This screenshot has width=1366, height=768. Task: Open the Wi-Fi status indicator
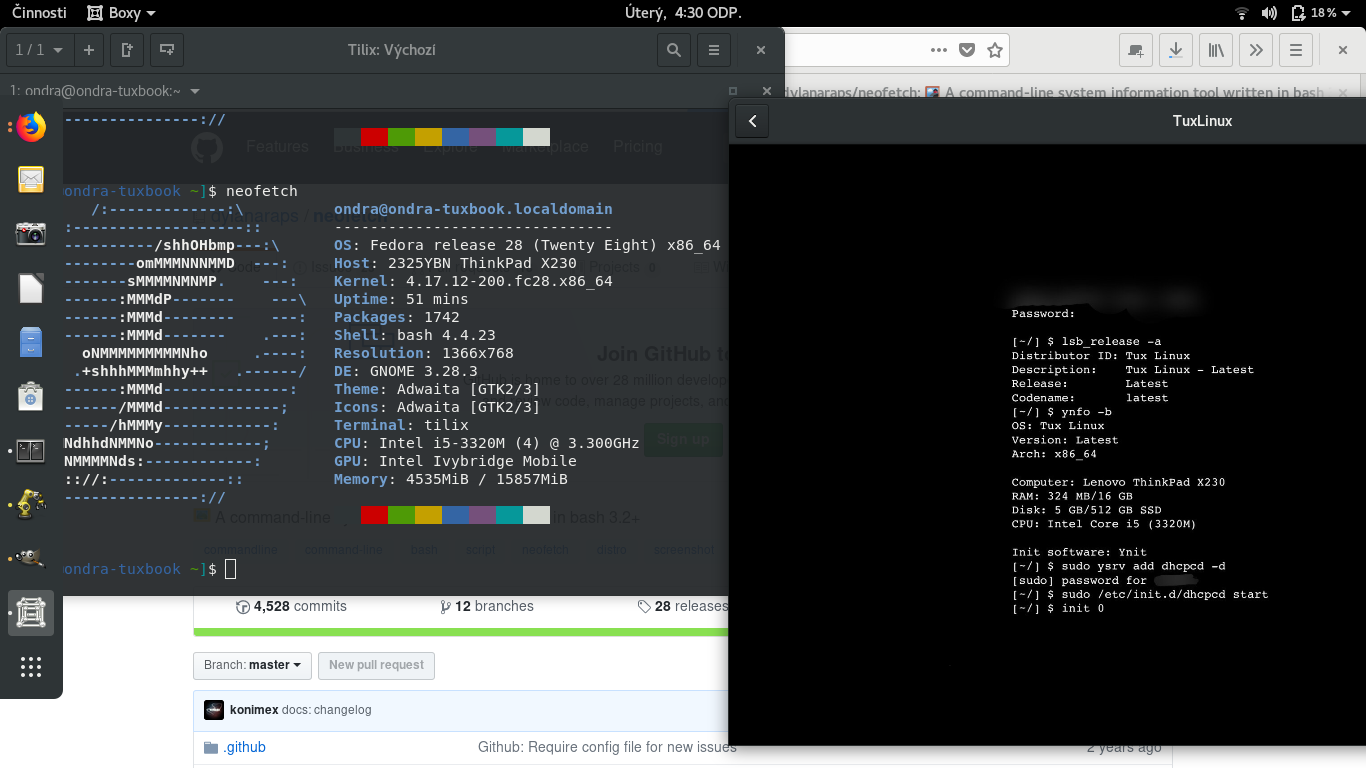click(1242, 13)
